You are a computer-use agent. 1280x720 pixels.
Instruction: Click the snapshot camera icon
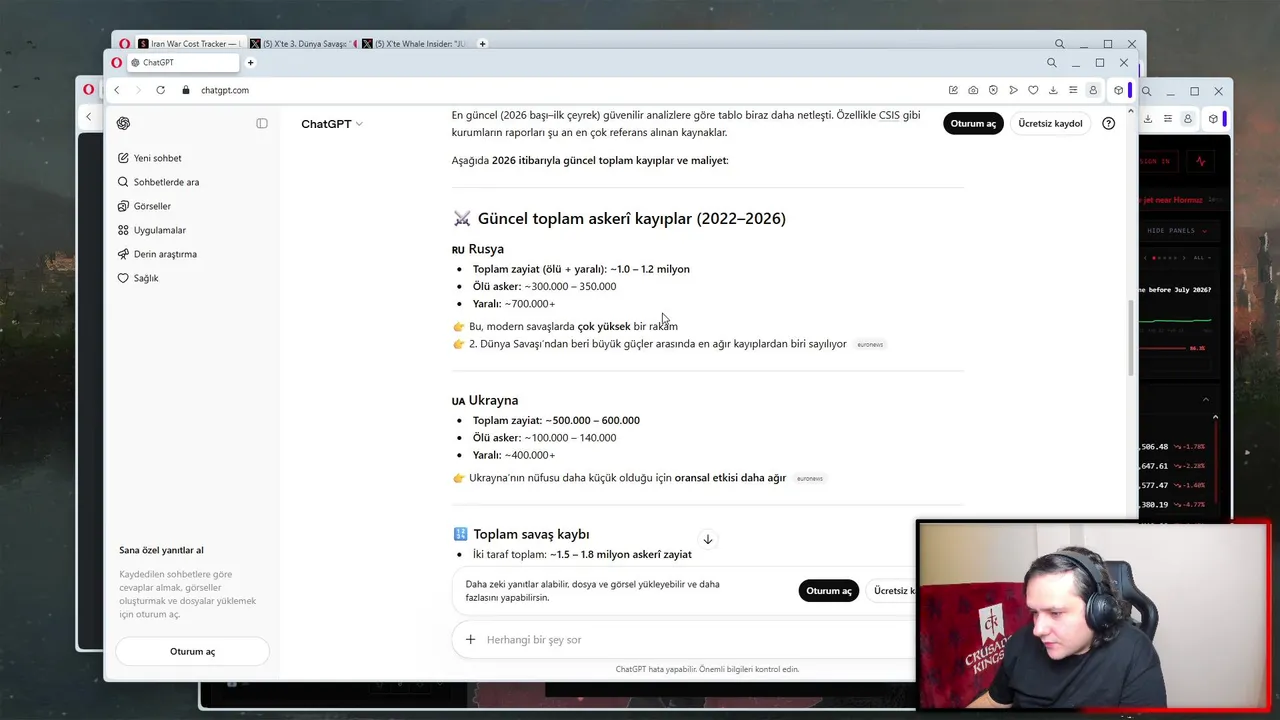click(973, 90)
